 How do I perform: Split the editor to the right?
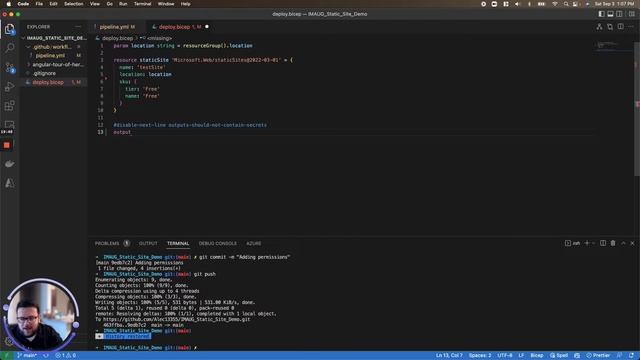tap(620, 27)
